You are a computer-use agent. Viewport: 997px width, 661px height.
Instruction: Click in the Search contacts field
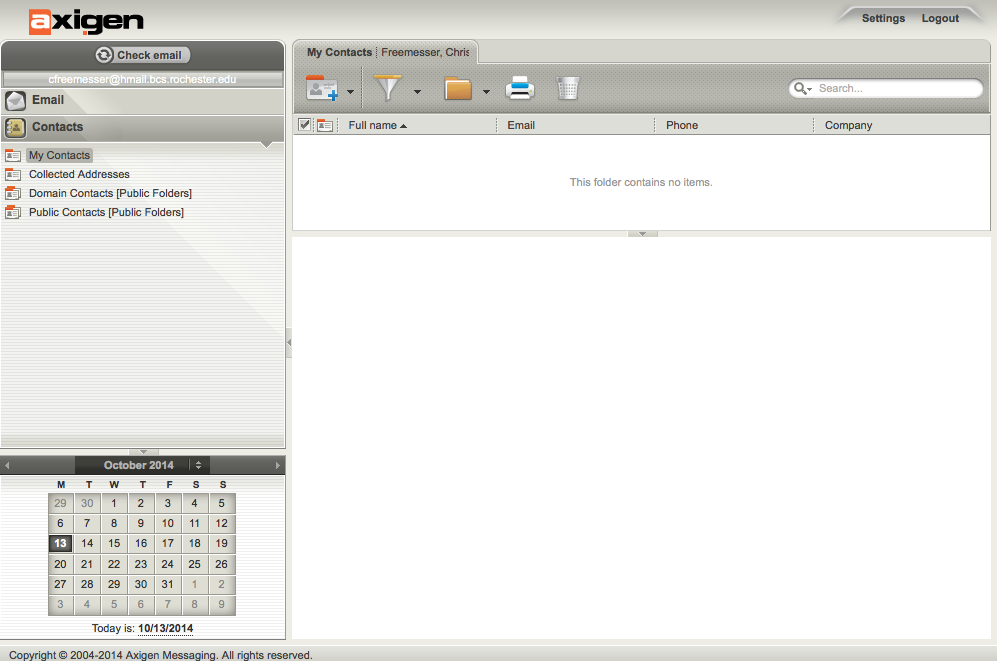click(895, 89)
